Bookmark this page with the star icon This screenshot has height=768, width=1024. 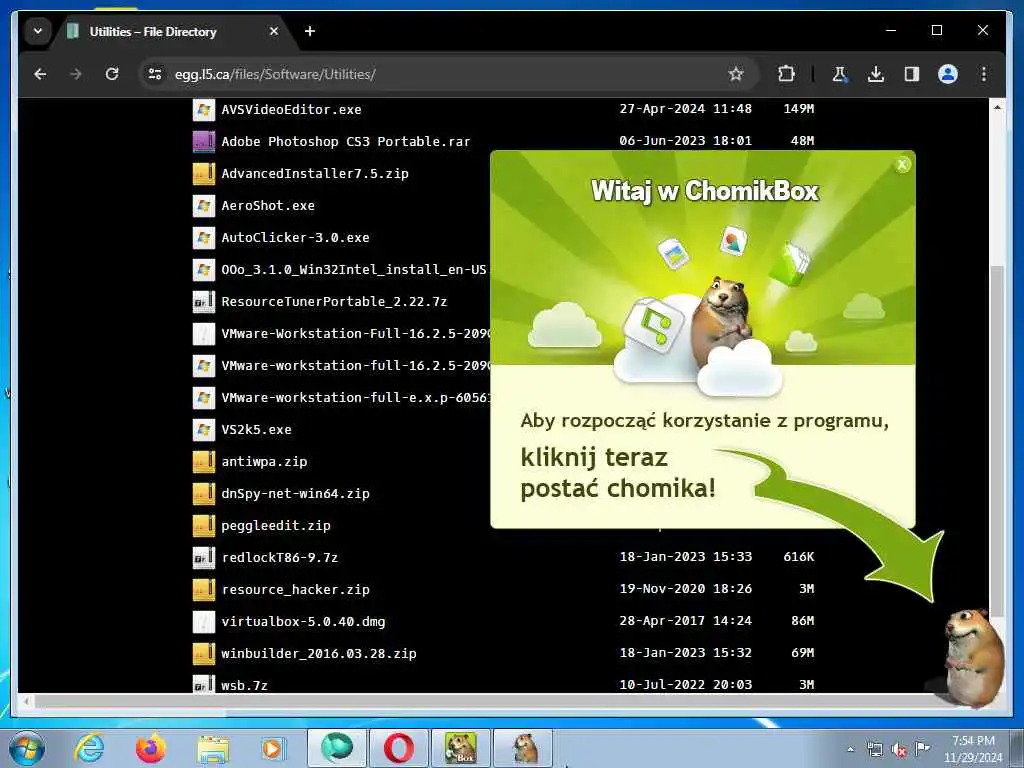(x=736, y=74)
